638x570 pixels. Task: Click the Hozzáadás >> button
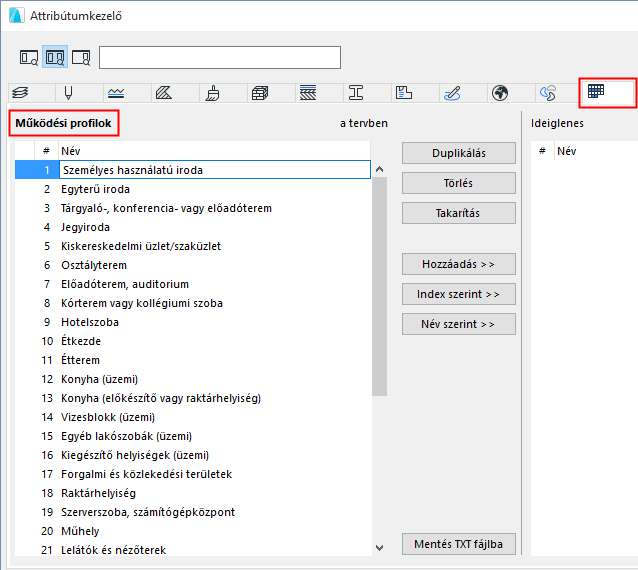coord(459,264)
